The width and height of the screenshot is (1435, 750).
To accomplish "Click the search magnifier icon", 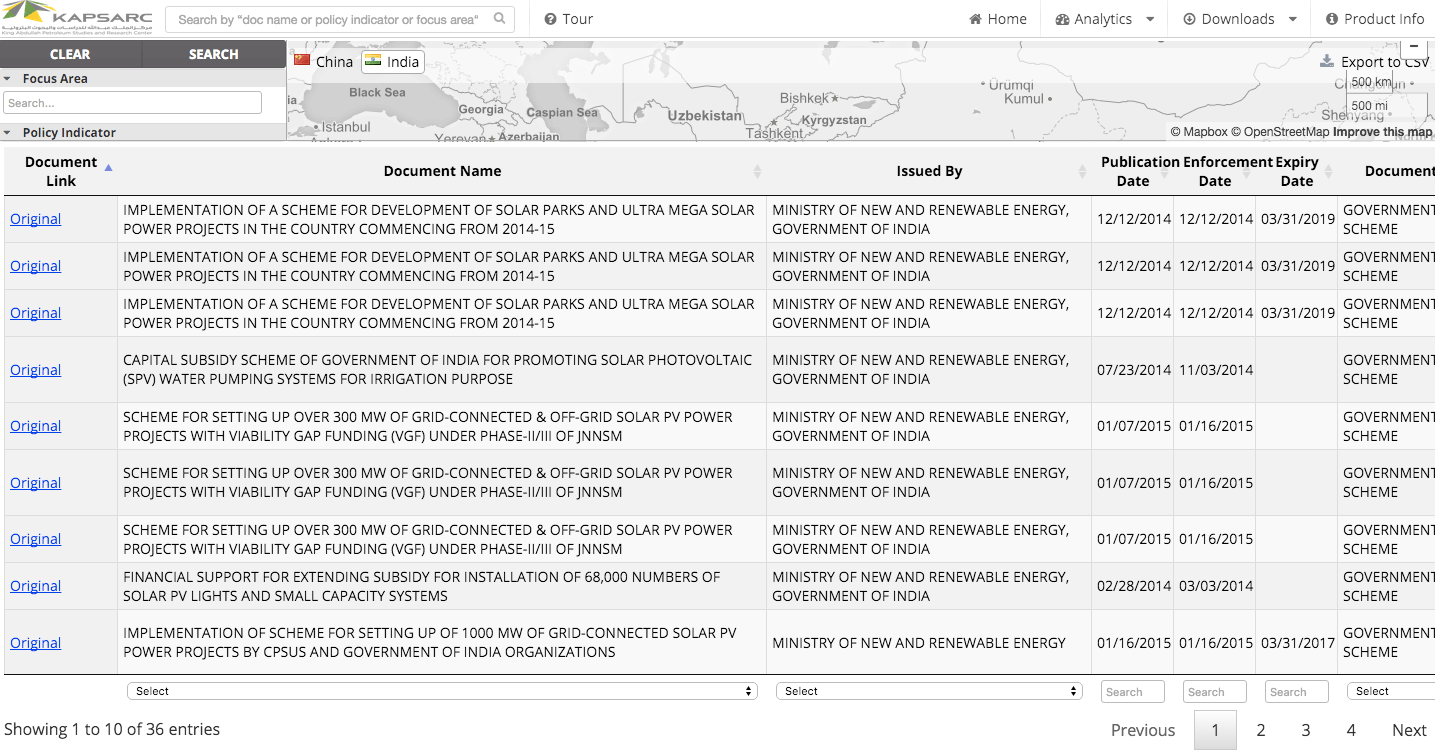I will coord(500,19).
